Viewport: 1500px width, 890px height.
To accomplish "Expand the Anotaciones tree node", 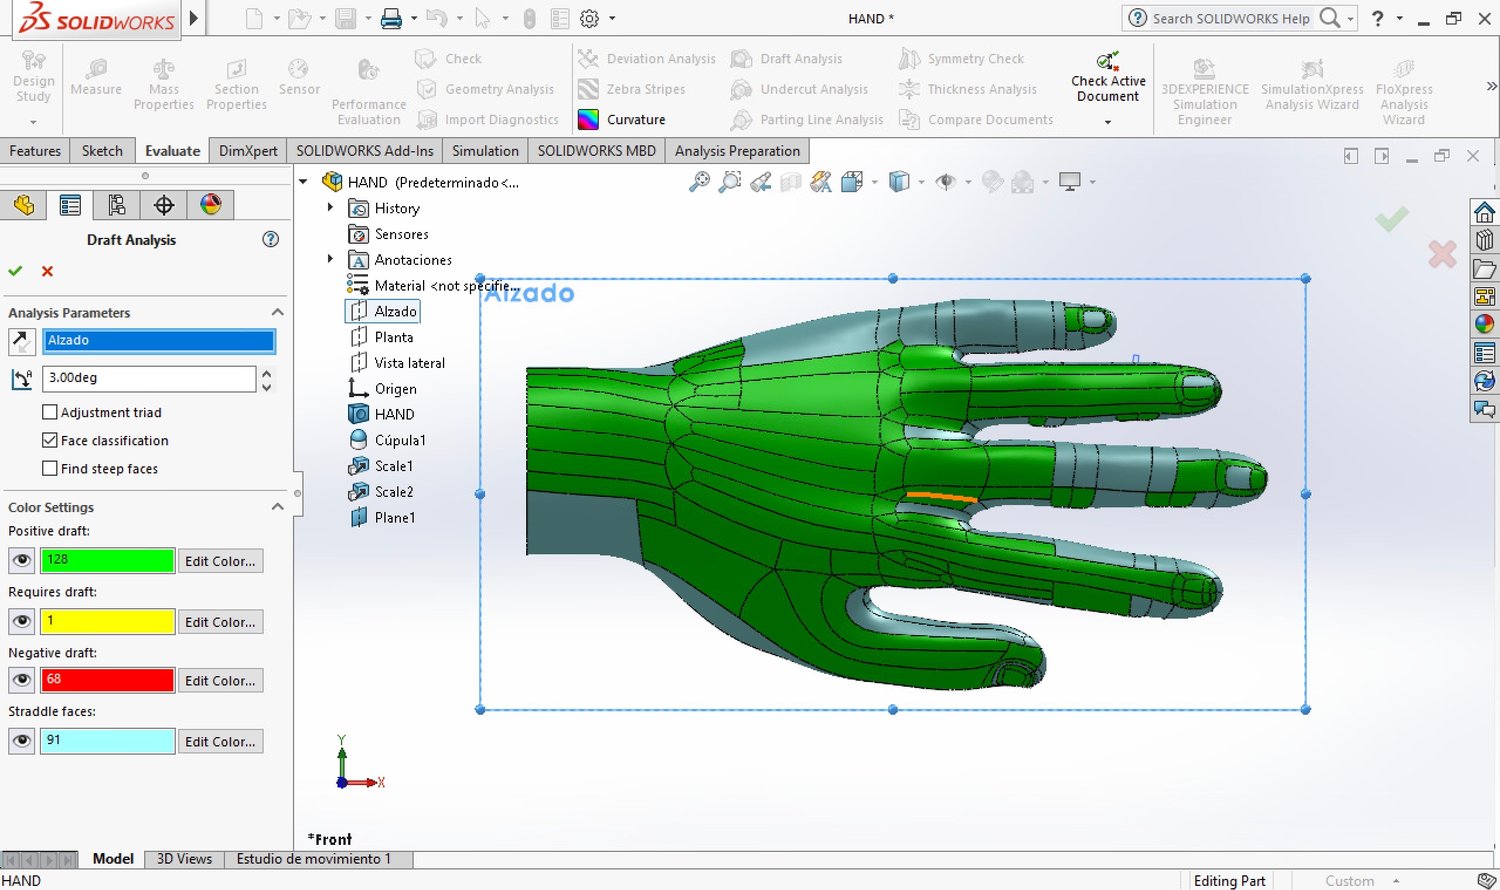I will (330, 259).
